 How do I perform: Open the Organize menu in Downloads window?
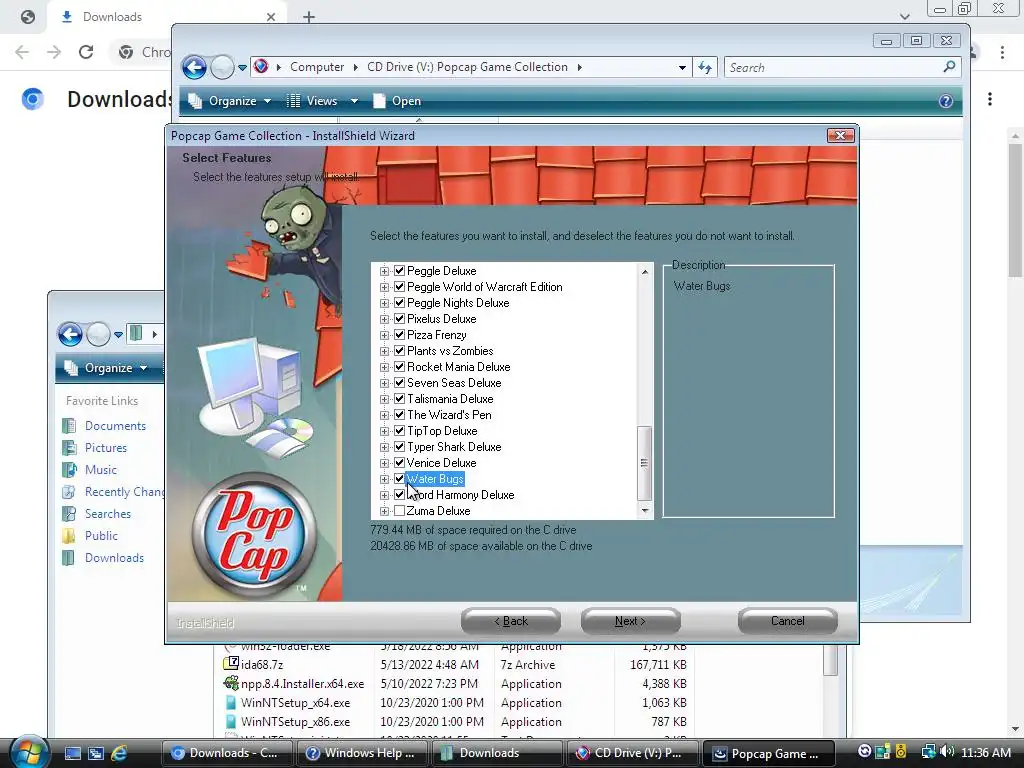[x=108, y=368]
